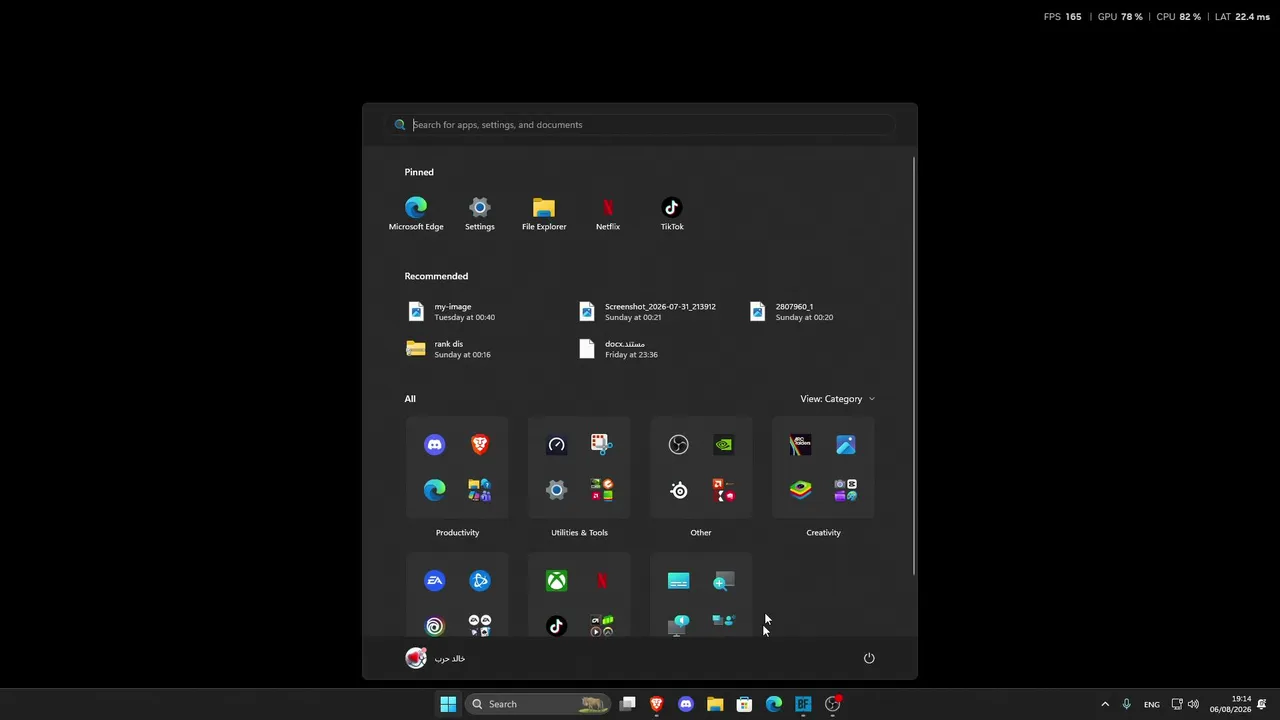Open the NVIDIA app in Other category
Screen dimensions: 1280x720
(x=724, y=445)
